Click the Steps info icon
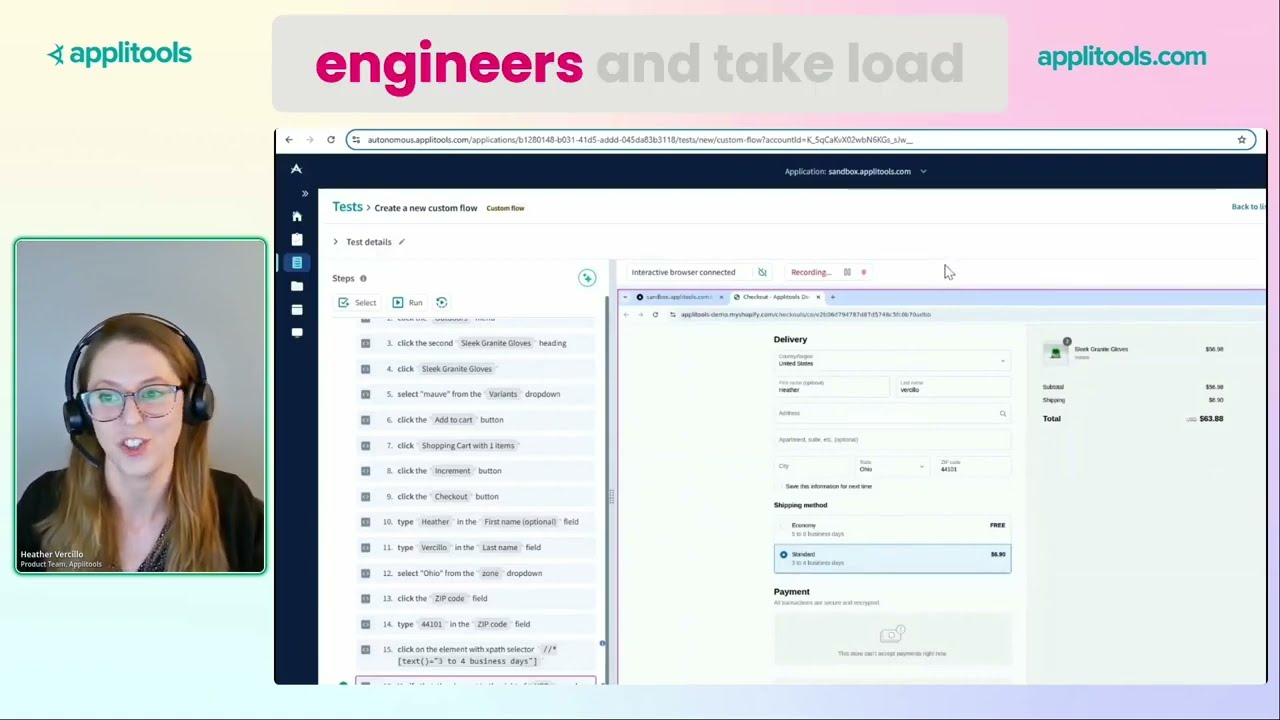1280x720 pixels. [x=363, y=279]
